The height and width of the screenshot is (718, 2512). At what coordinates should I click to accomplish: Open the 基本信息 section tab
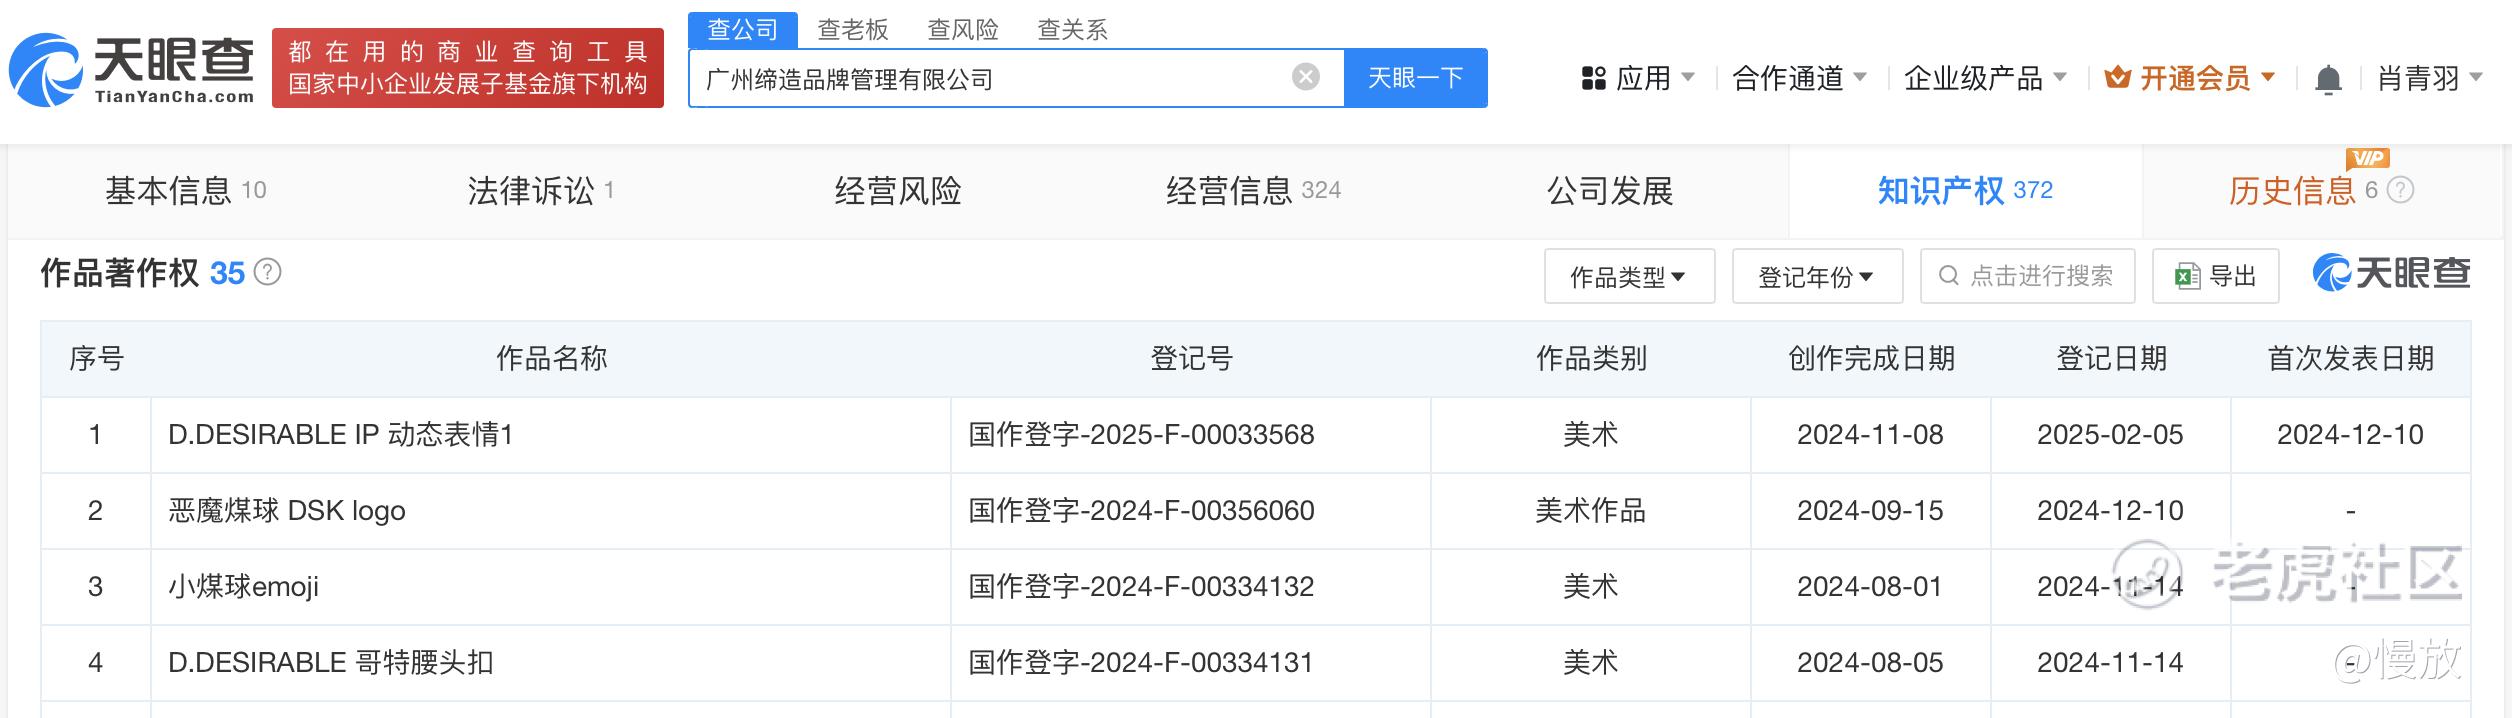click(186, 190)
